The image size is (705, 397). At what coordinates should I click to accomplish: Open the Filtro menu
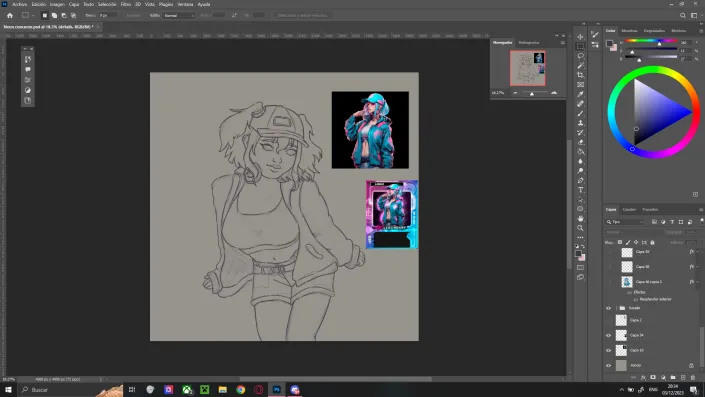point(125,4)
